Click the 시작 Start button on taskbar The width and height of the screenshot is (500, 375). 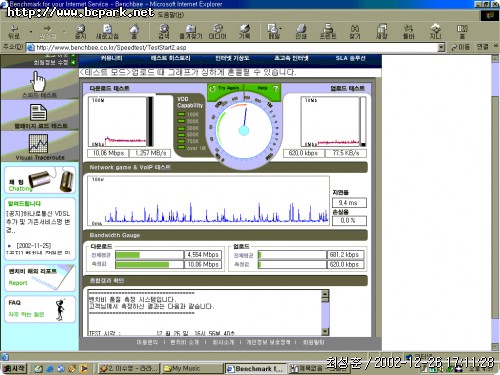click(14, 368)
